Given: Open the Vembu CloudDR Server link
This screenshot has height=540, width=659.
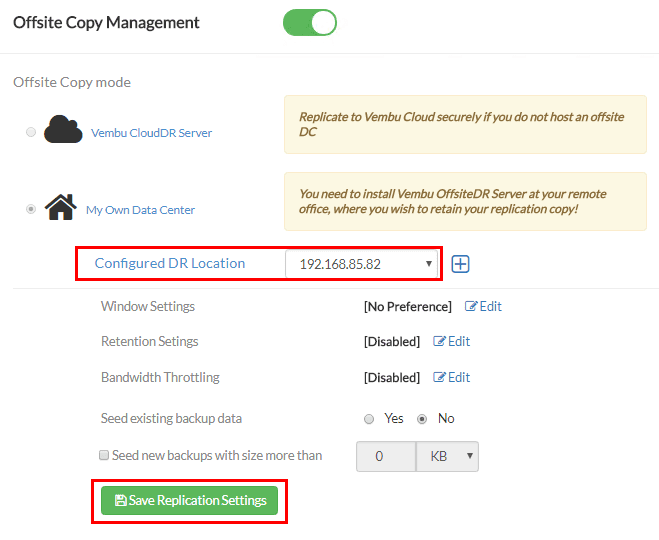Looking at the screenshot, I should (x=151, y=132).
